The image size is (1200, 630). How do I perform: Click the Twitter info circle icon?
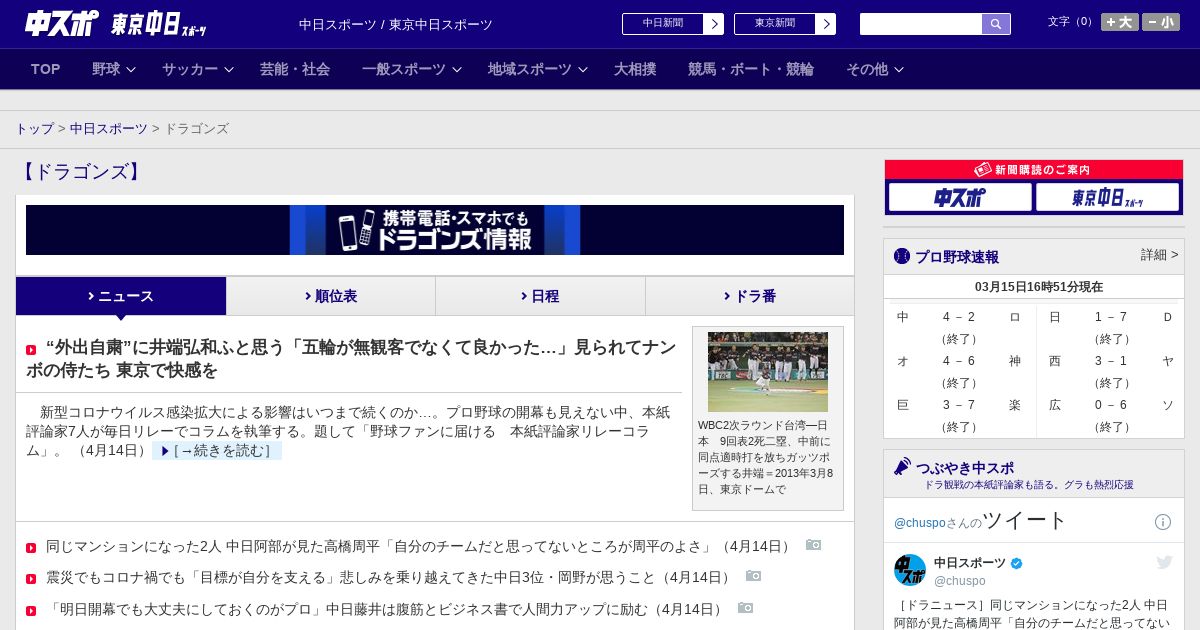point(1163,522)
